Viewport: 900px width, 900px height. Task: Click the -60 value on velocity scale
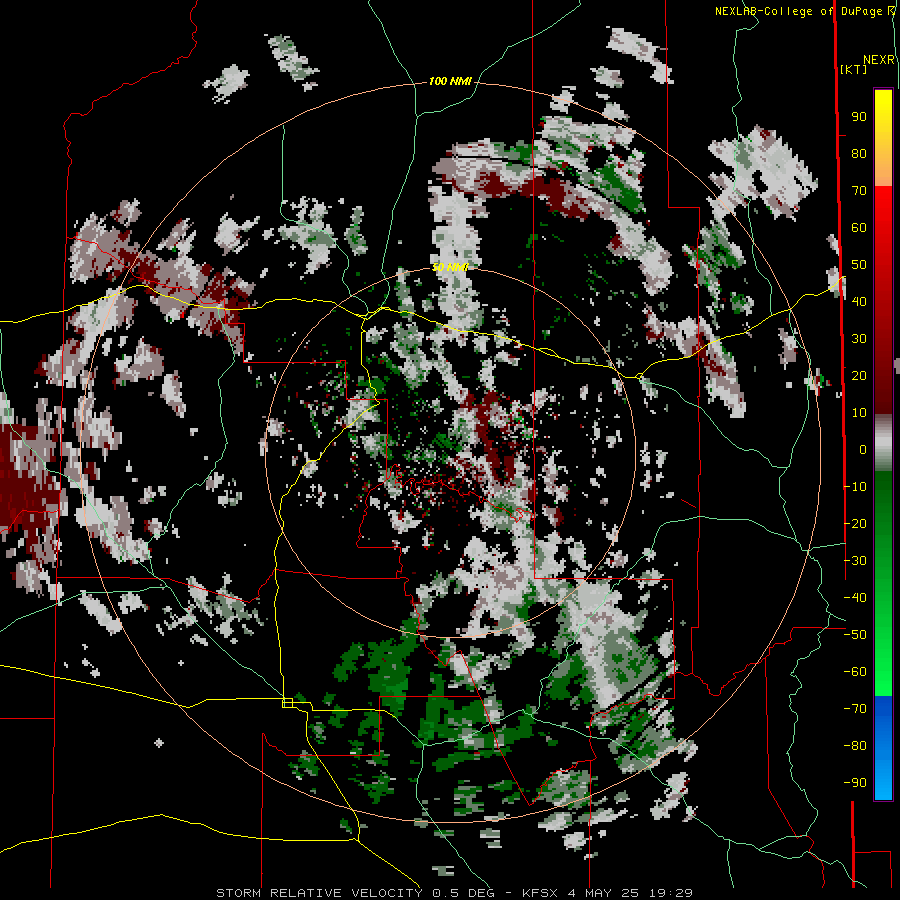(855, 672)
